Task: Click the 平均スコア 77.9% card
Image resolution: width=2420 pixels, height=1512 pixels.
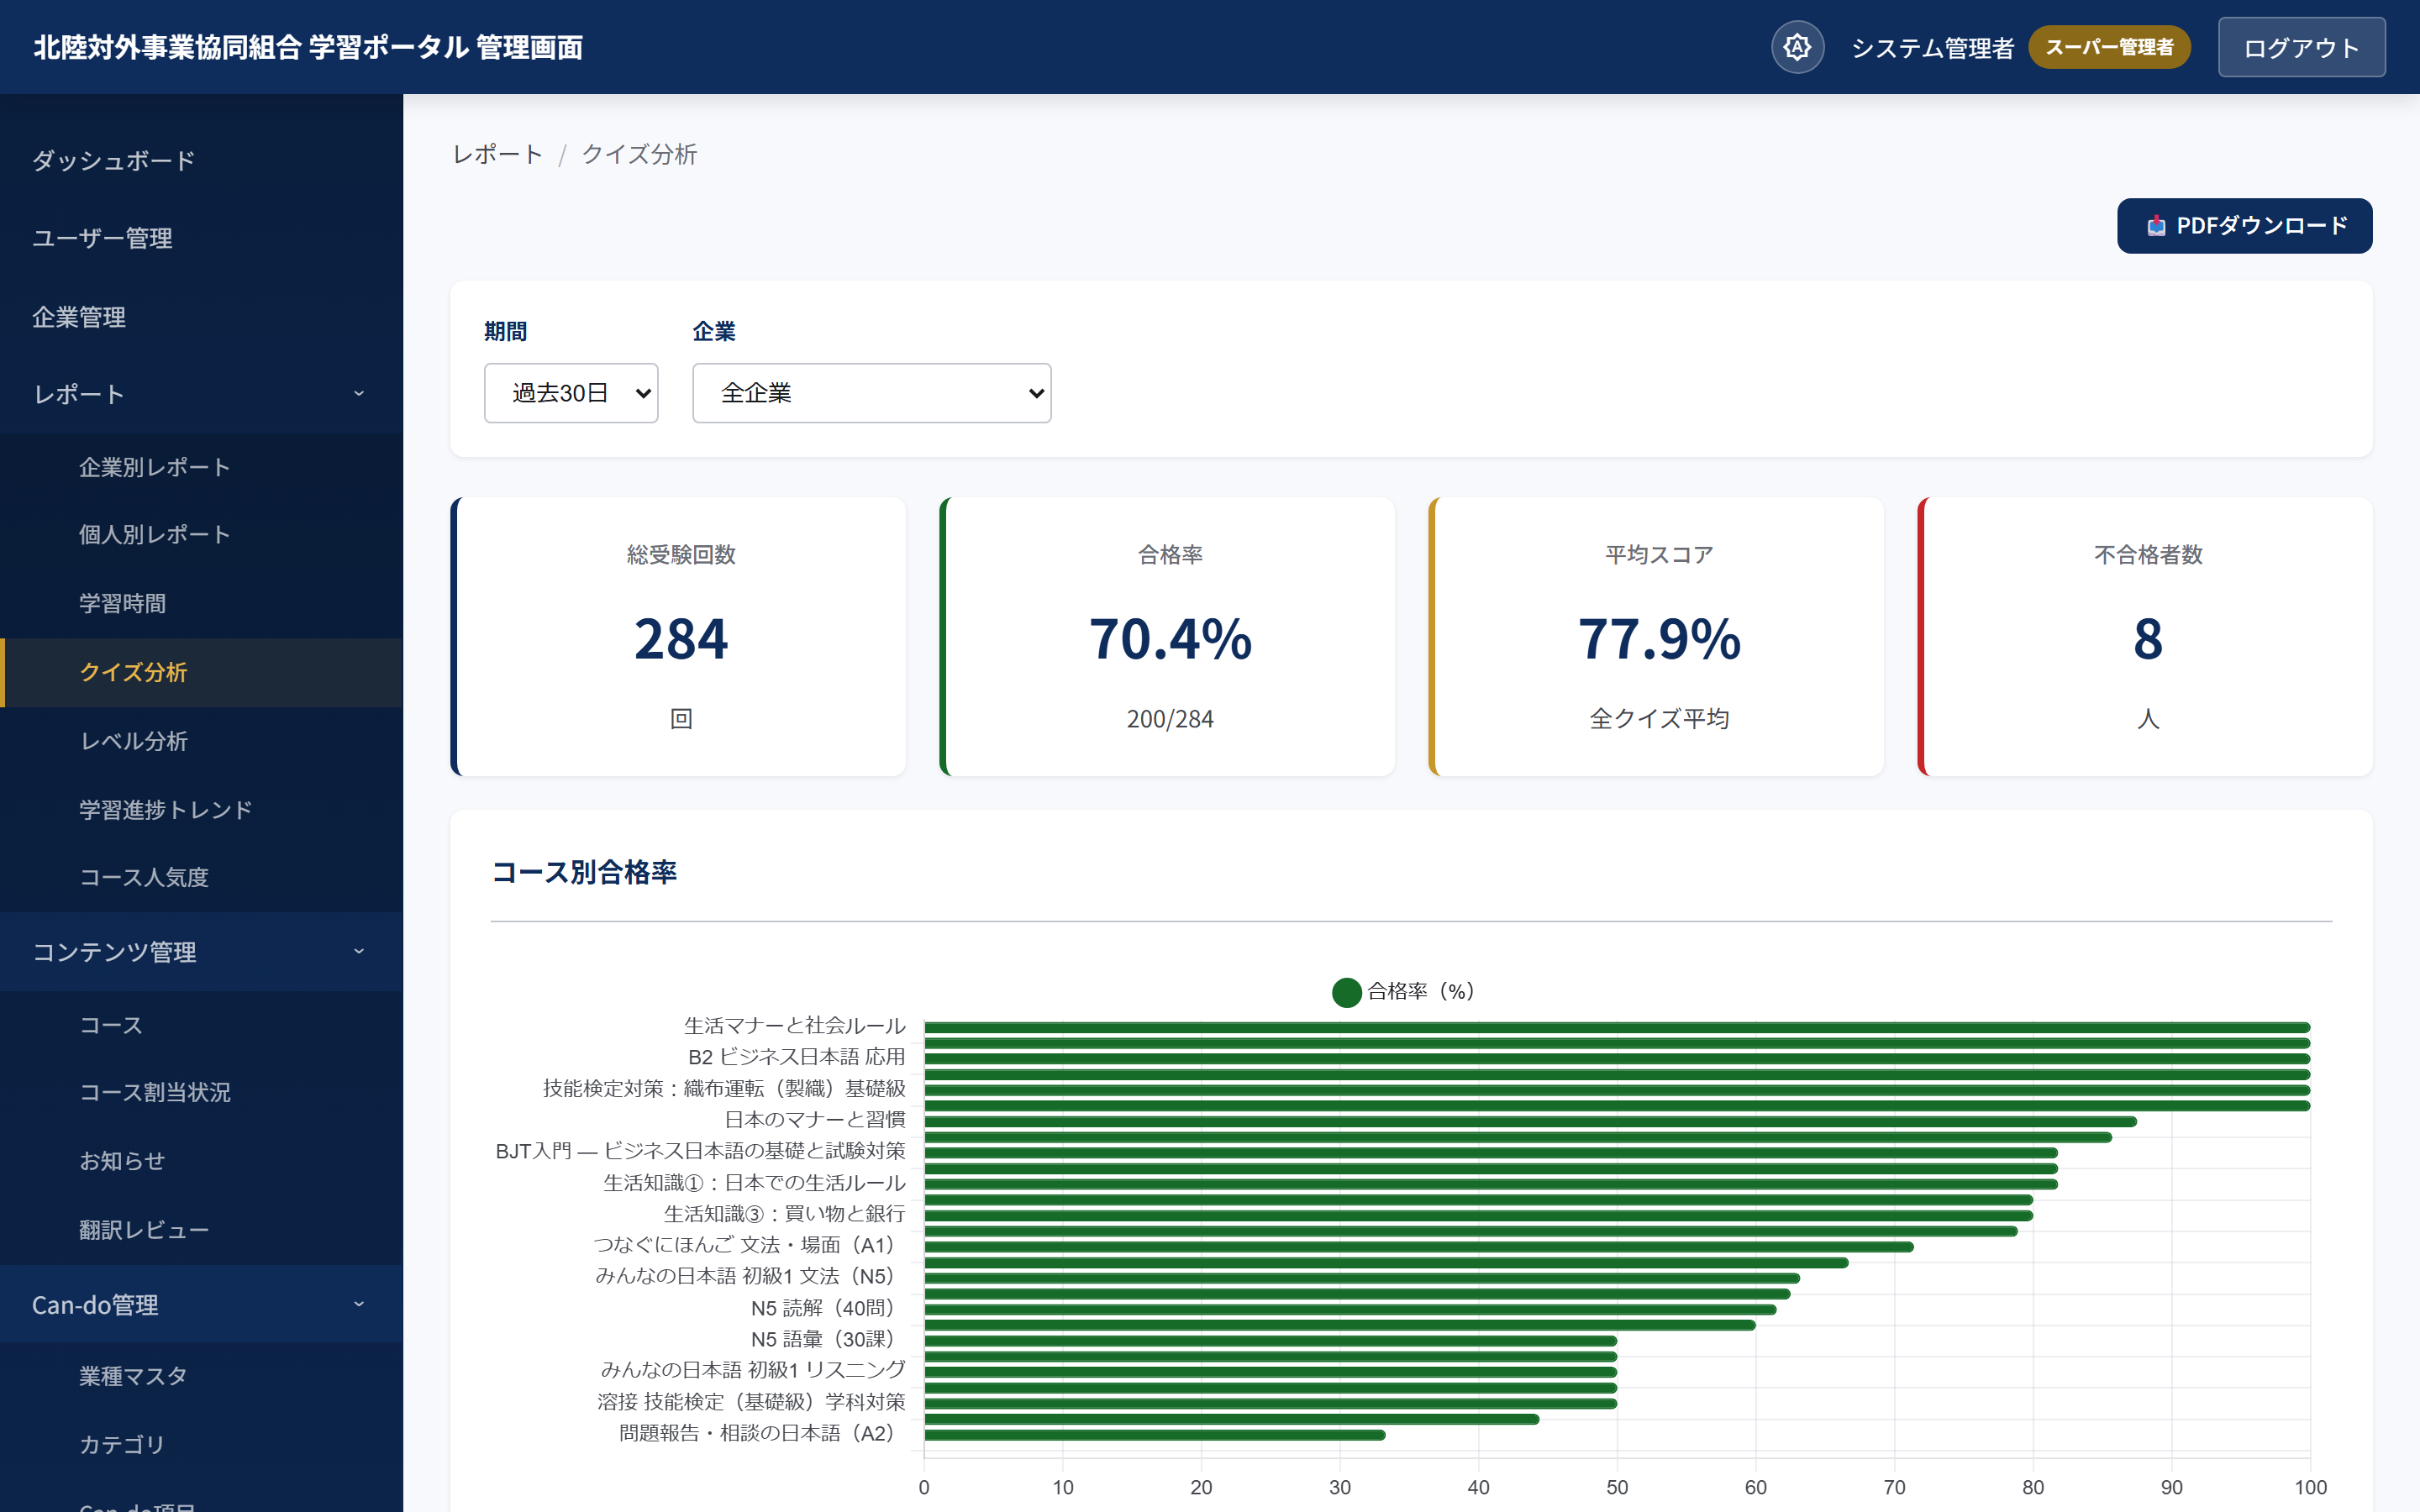Action: (x=1656, y=636)
